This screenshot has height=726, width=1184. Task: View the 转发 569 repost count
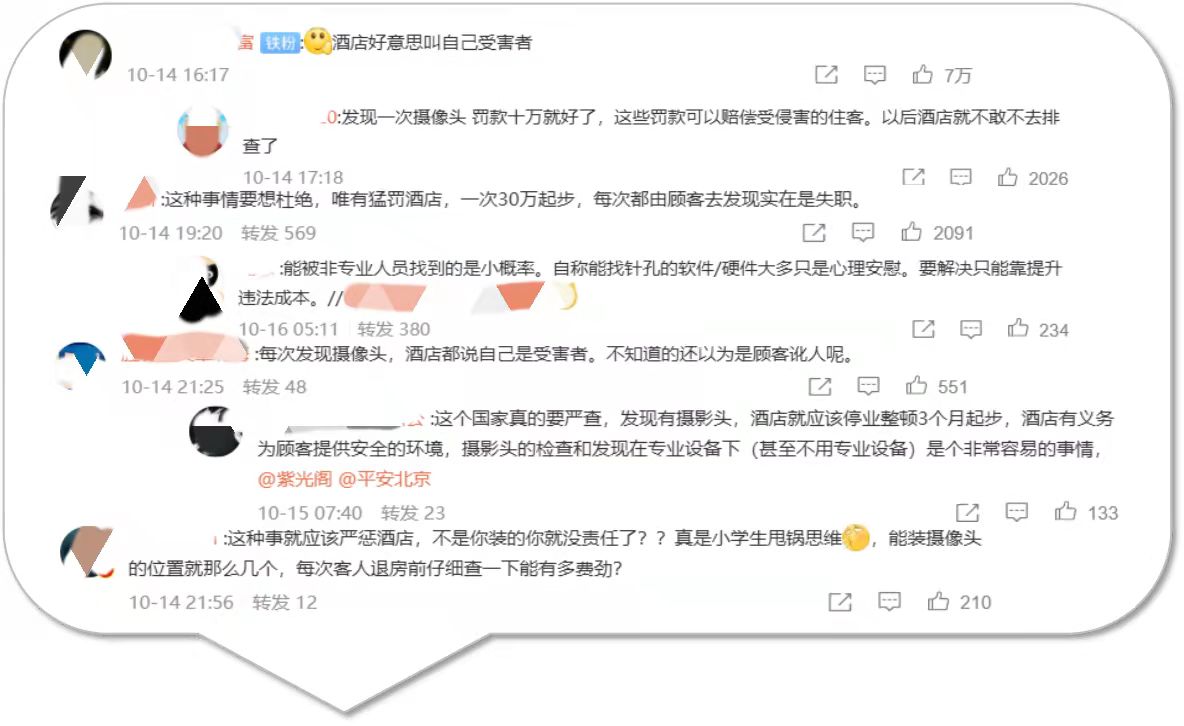279,233
